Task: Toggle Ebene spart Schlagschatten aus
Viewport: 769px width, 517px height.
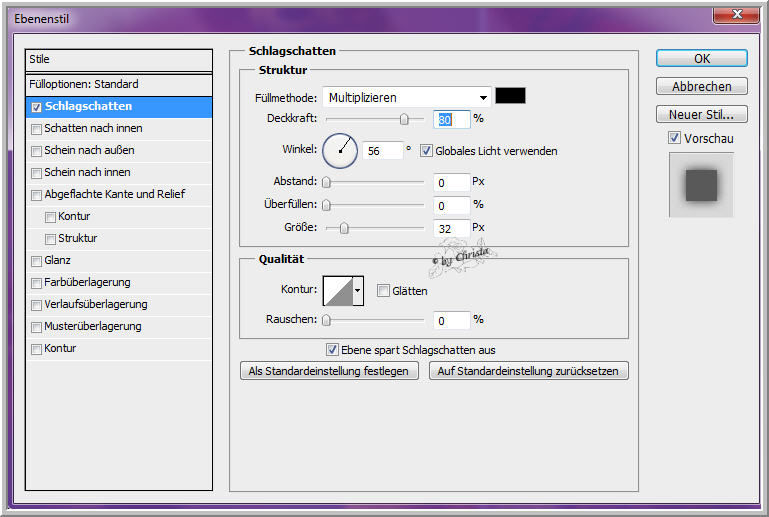Action: tap(332, 349)
